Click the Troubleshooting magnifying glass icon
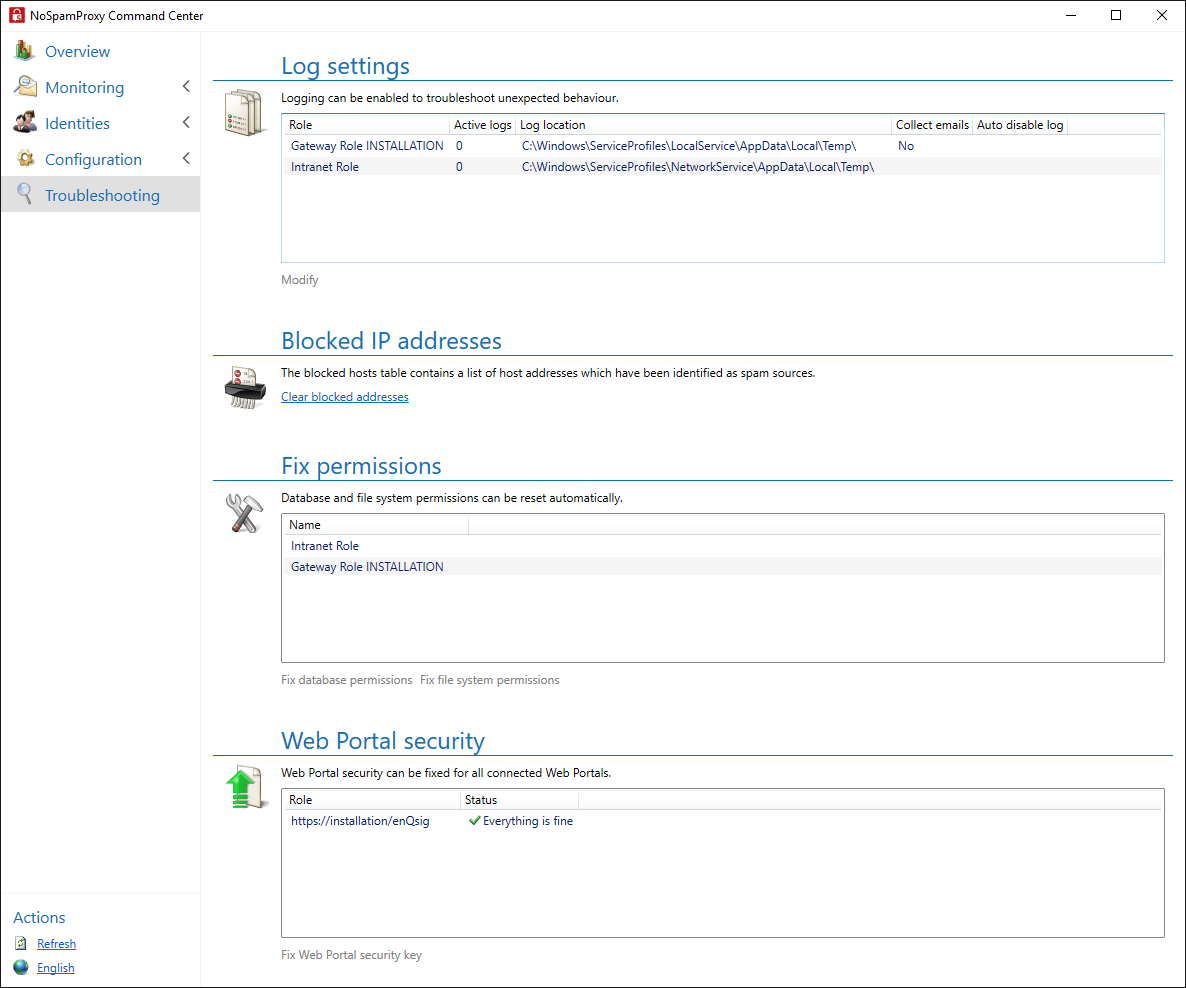The image size is (1186, 988). pos(25,194)
